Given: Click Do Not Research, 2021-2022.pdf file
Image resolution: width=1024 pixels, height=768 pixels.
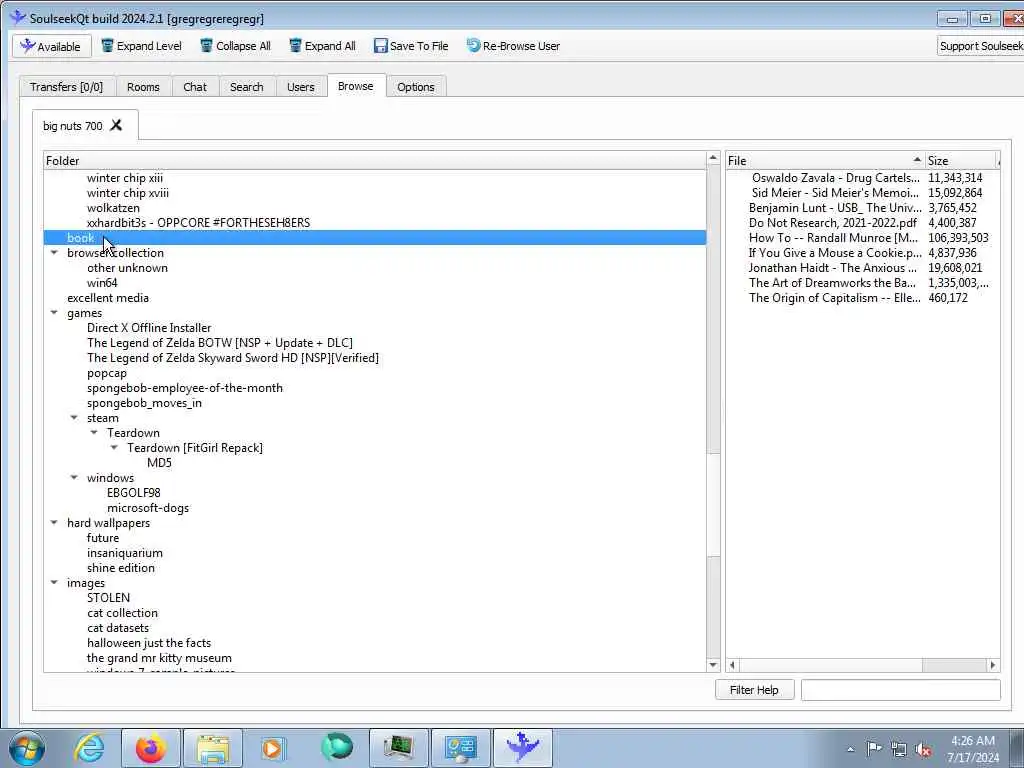Looking at the screenshot, I should pos(833,223).
